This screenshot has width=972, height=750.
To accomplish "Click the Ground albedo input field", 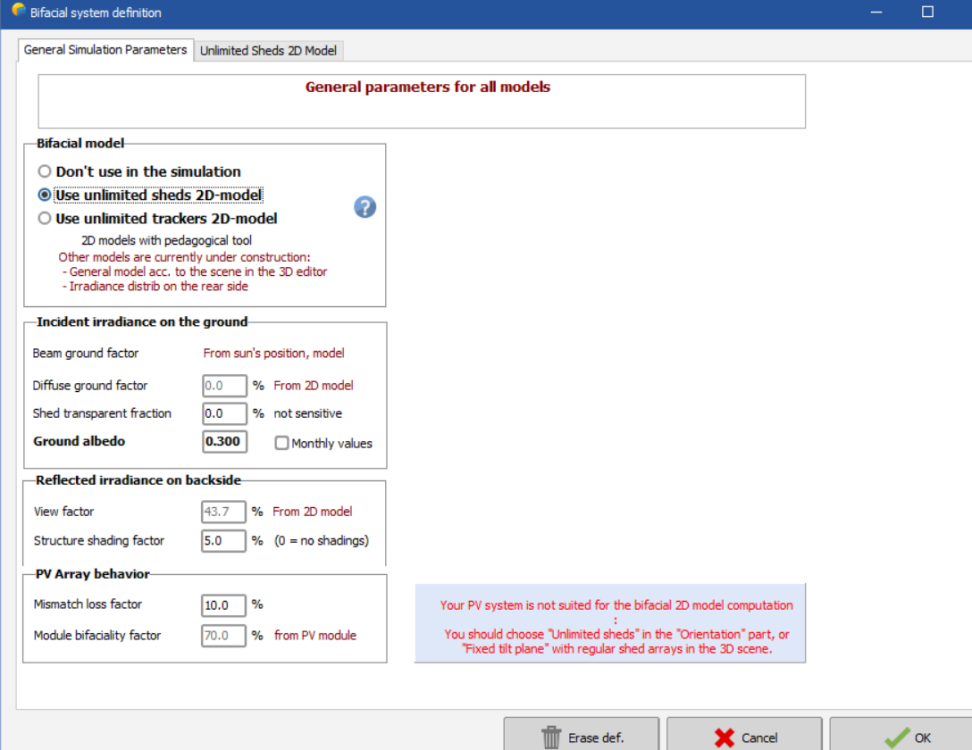I will click(x=224, y=442).
